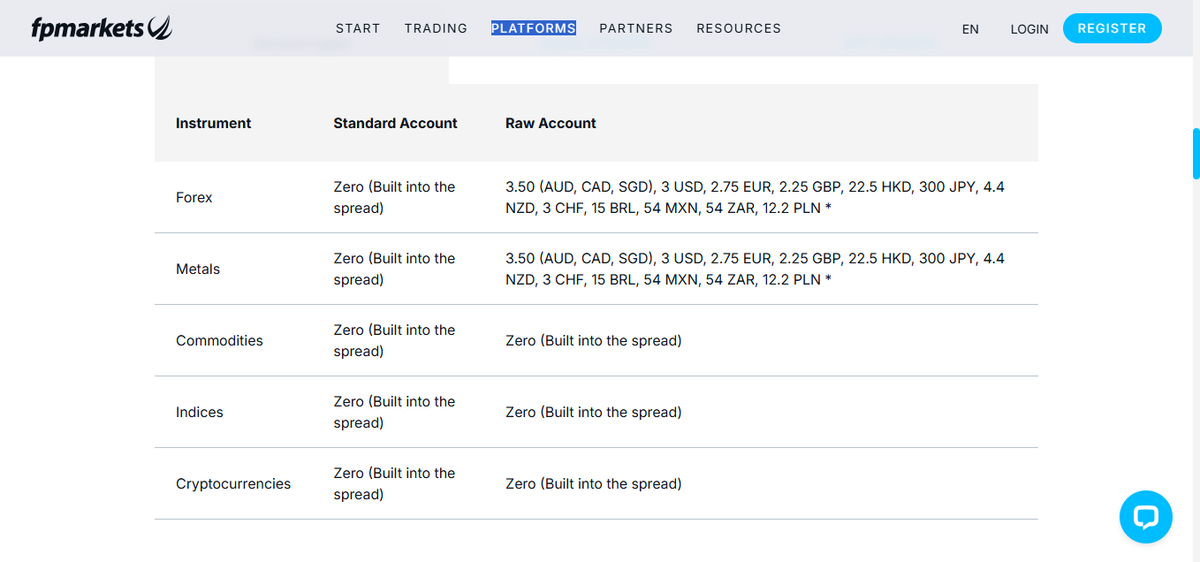Click Forex Standard Account cell text
The height and width of the screenshot is (562, 1200).
[x=394, y=197]
